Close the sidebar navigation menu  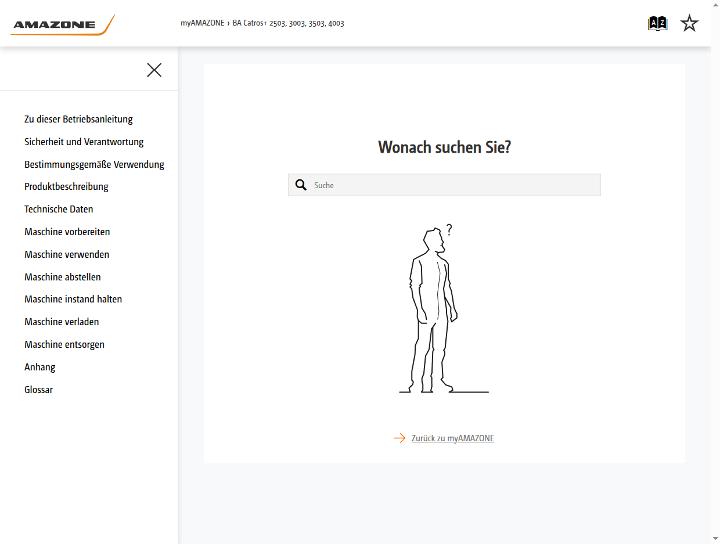[154, 70]
